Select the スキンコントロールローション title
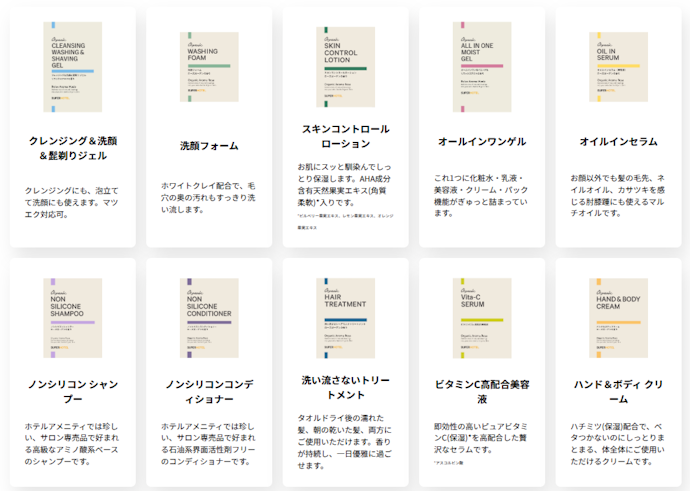The width and height of the screenshot is (690, 491). 345,136
